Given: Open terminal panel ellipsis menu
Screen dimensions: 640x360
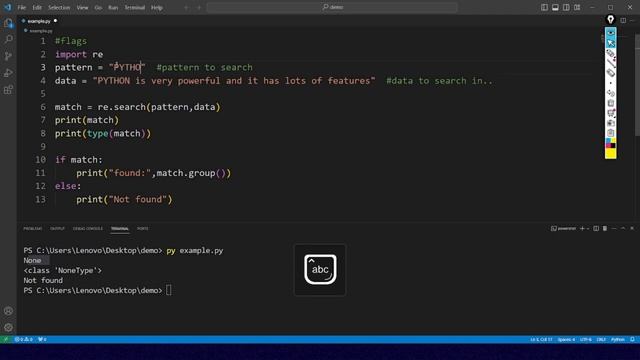Looking at the screenshot, I should 614,229.
